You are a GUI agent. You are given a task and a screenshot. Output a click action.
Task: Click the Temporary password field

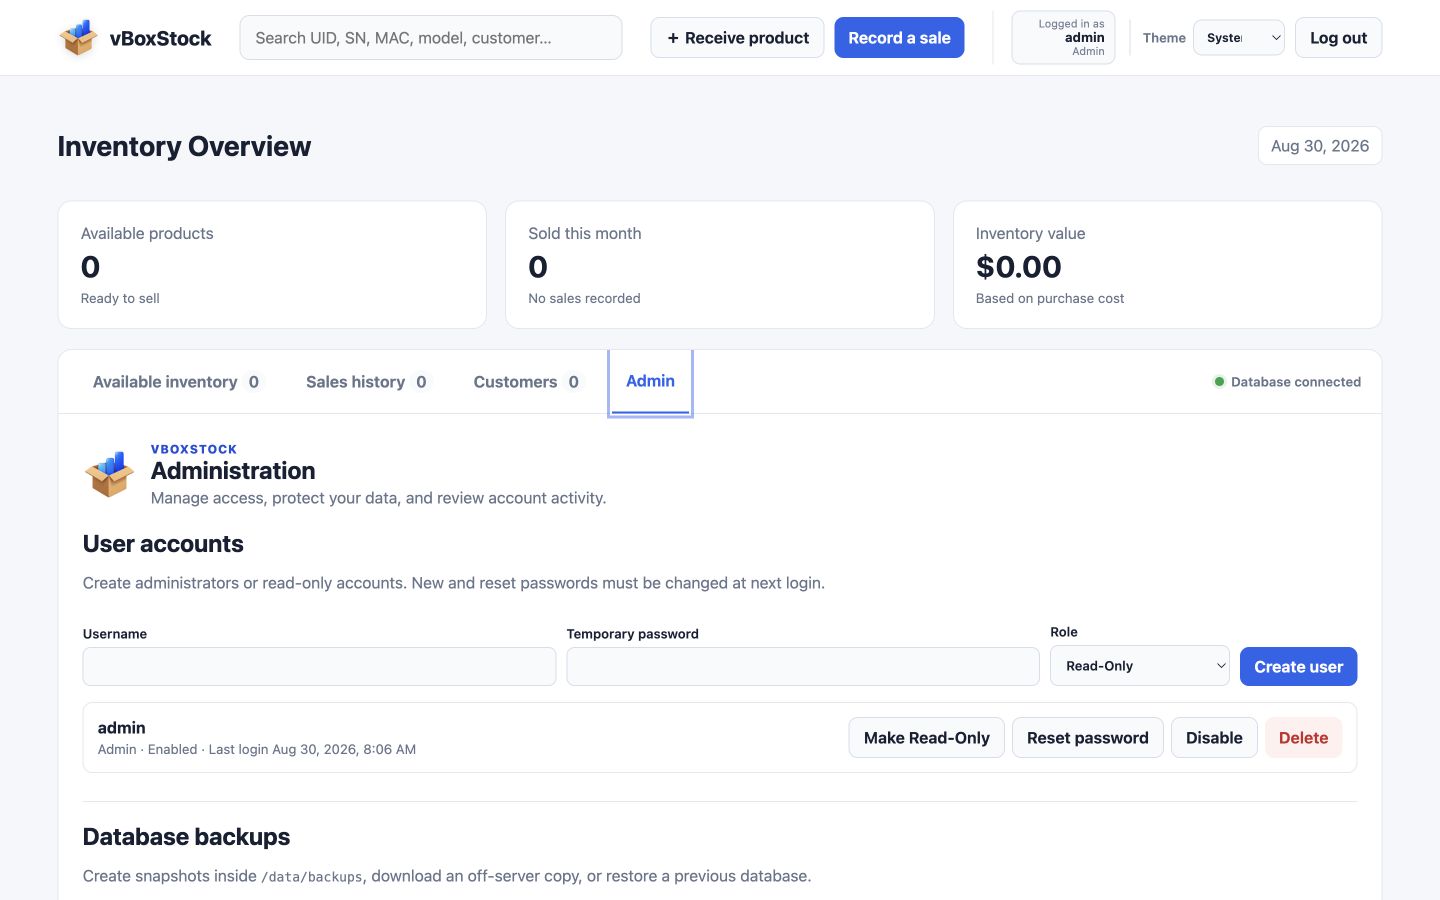pos(803,666)
